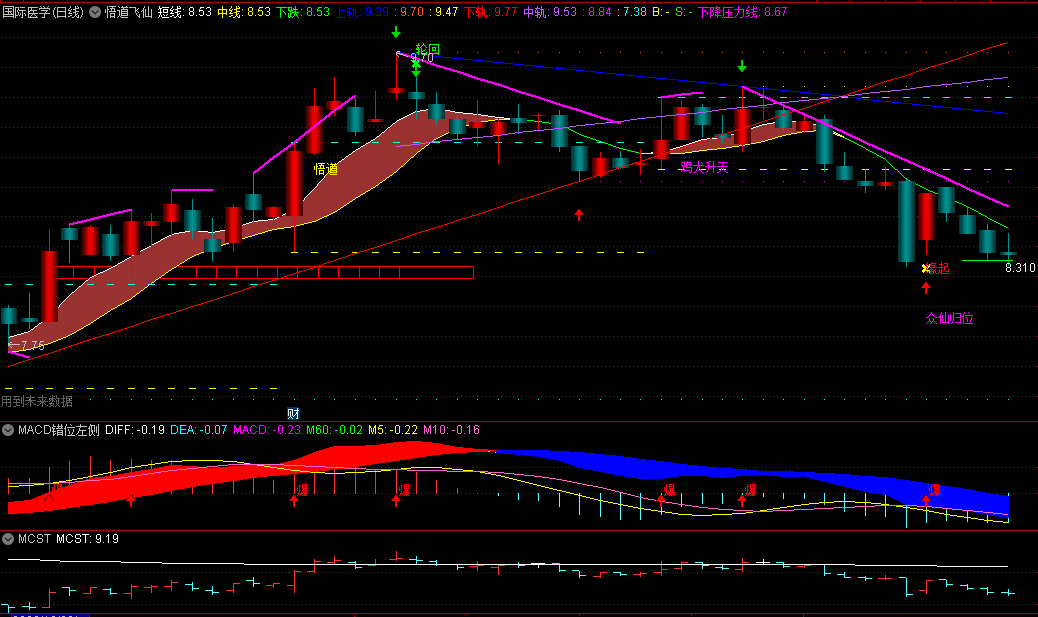
Task: Click the DIFF: -0.19 reading
Action: point(135,430)
